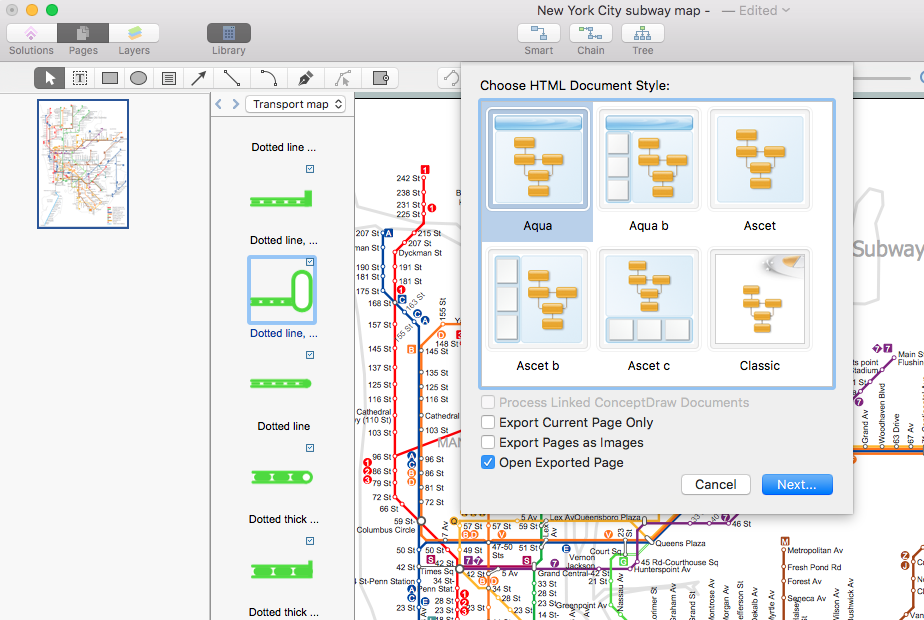Enable Export Current Page Only
This screenshot has height=620, width=924.
click(x=488, y=423)
